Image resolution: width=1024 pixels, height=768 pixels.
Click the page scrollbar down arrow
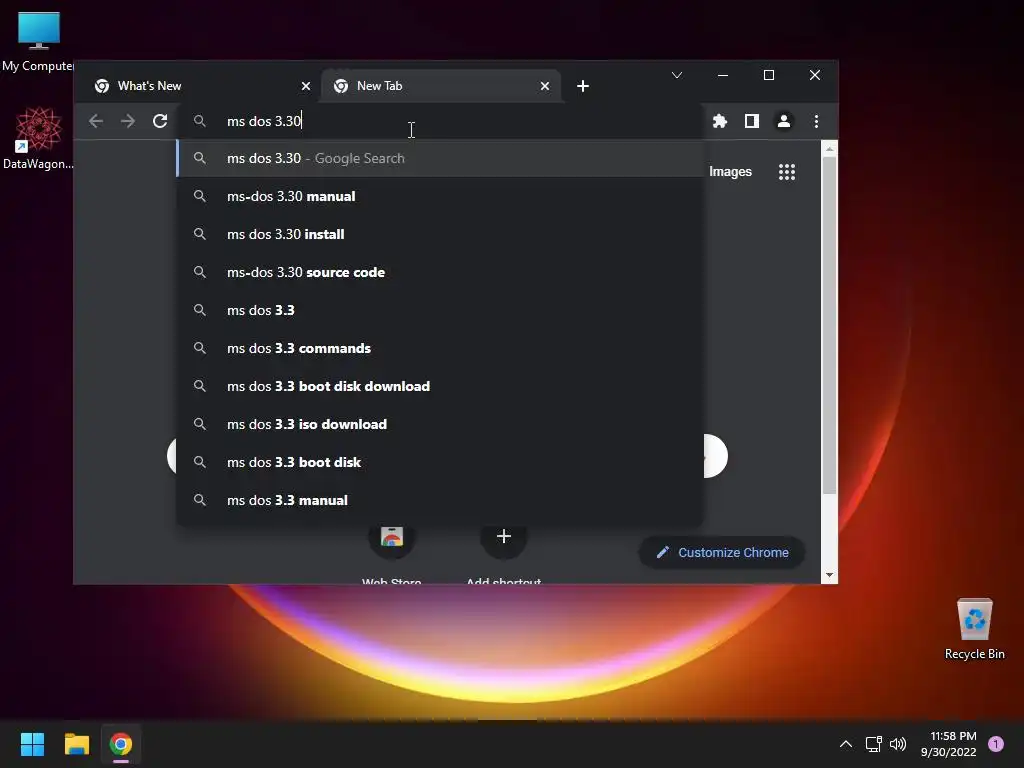point(829,575)
